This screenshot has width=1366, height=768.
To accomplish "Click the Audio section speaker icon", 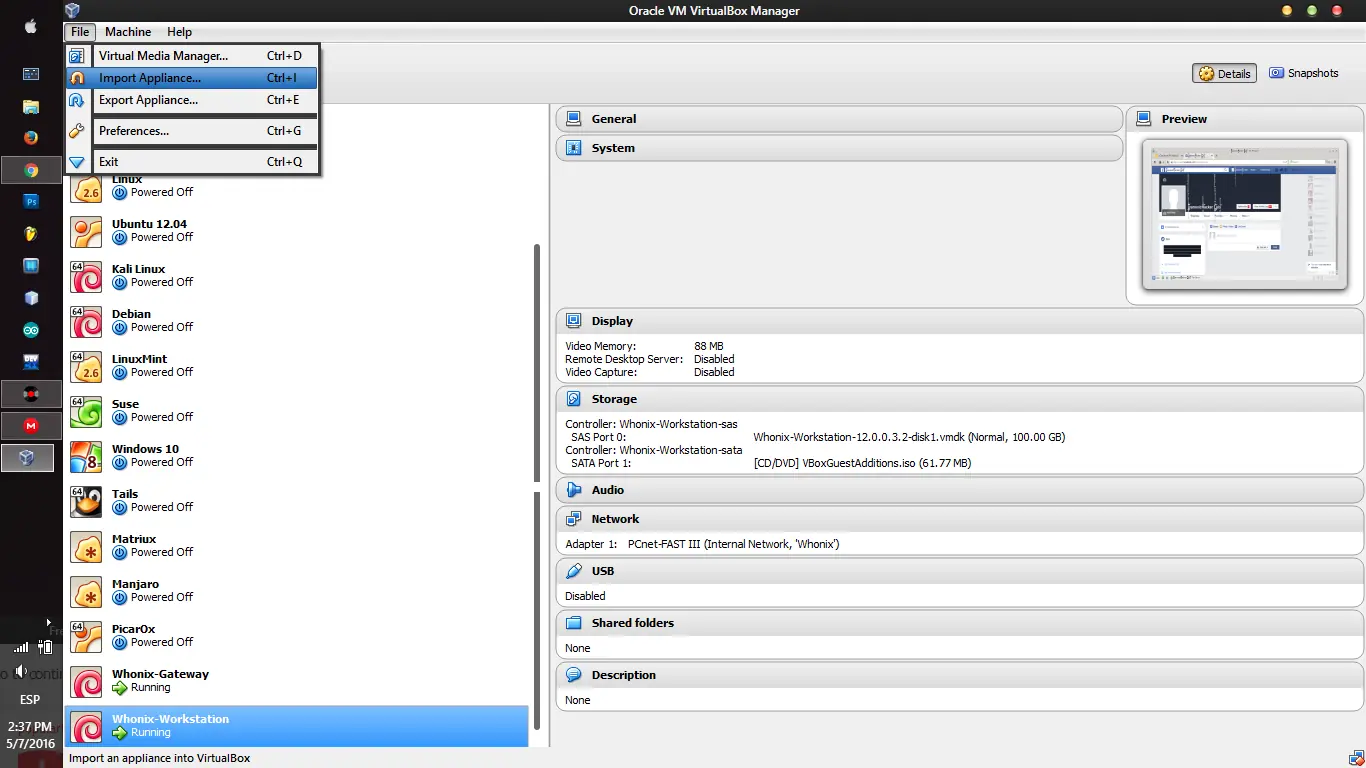I will (574, 490).
